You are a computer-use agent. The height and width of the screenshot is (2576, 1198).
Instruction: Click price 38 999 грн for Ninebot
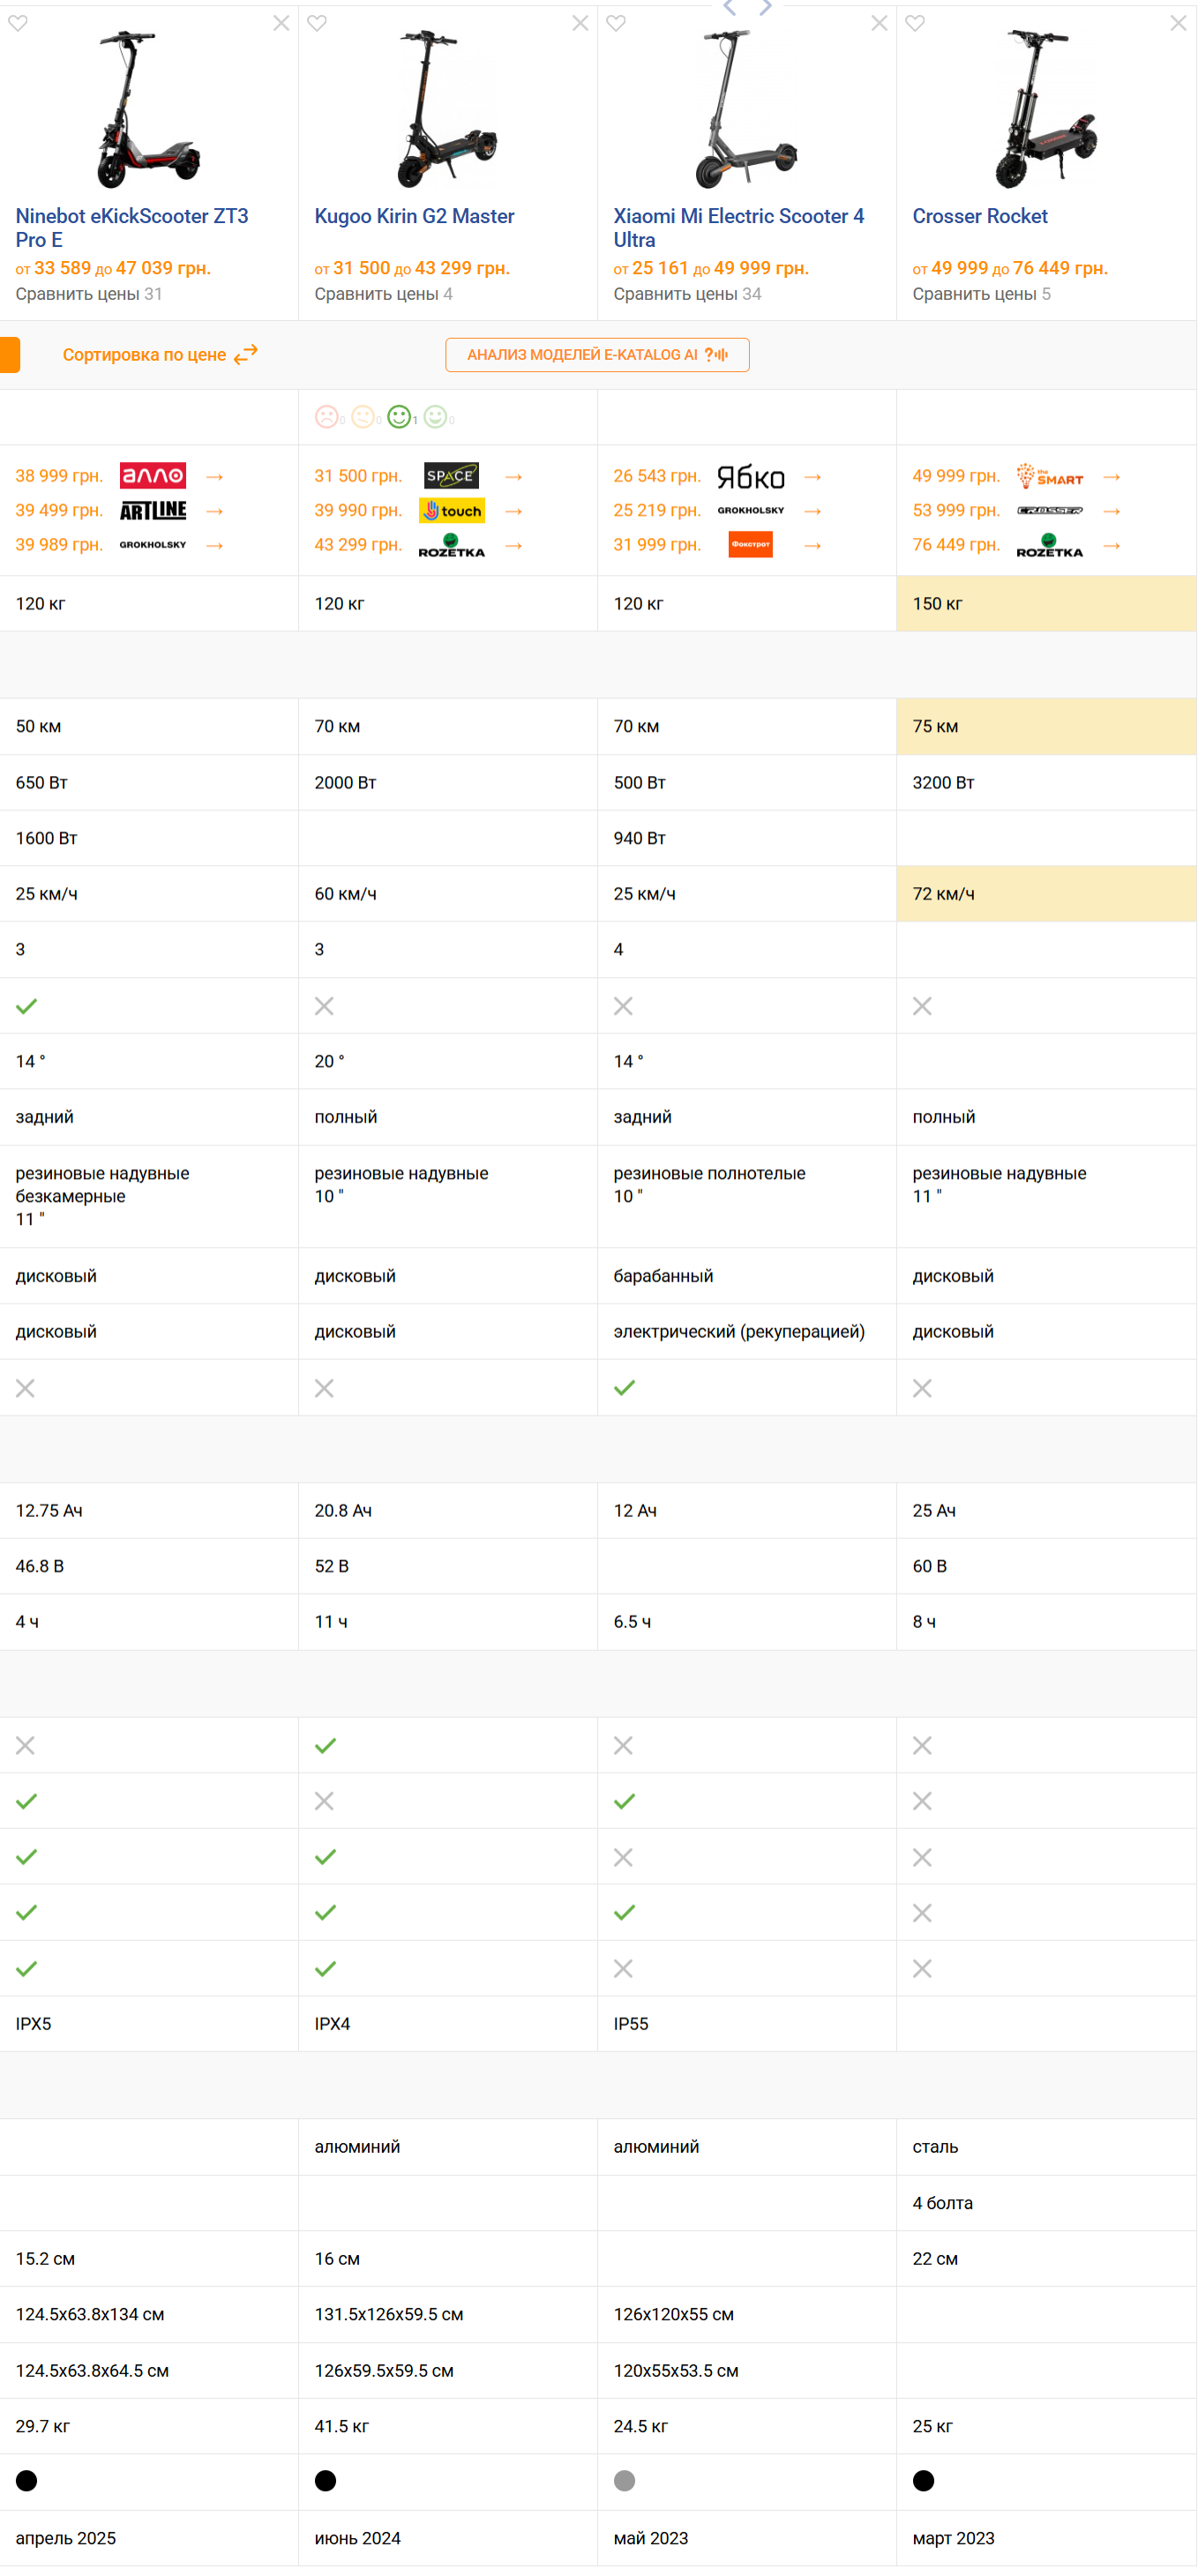pyautogui.click(x=59, y=476)
